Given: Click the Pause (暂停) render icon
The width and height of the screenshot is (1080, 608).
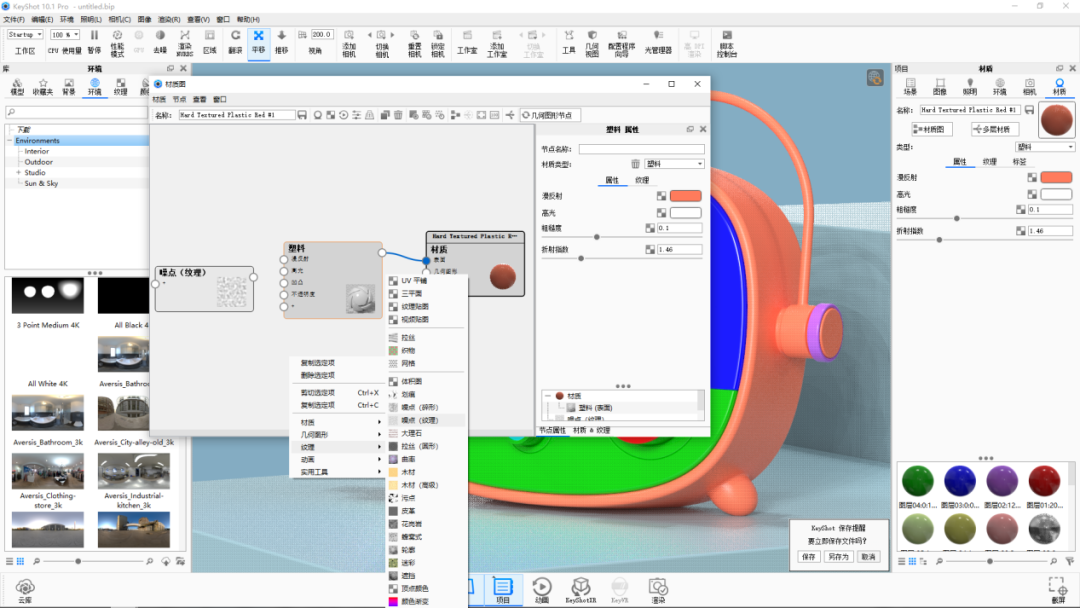Looking at the screenshot, I should tap(94, 41).
